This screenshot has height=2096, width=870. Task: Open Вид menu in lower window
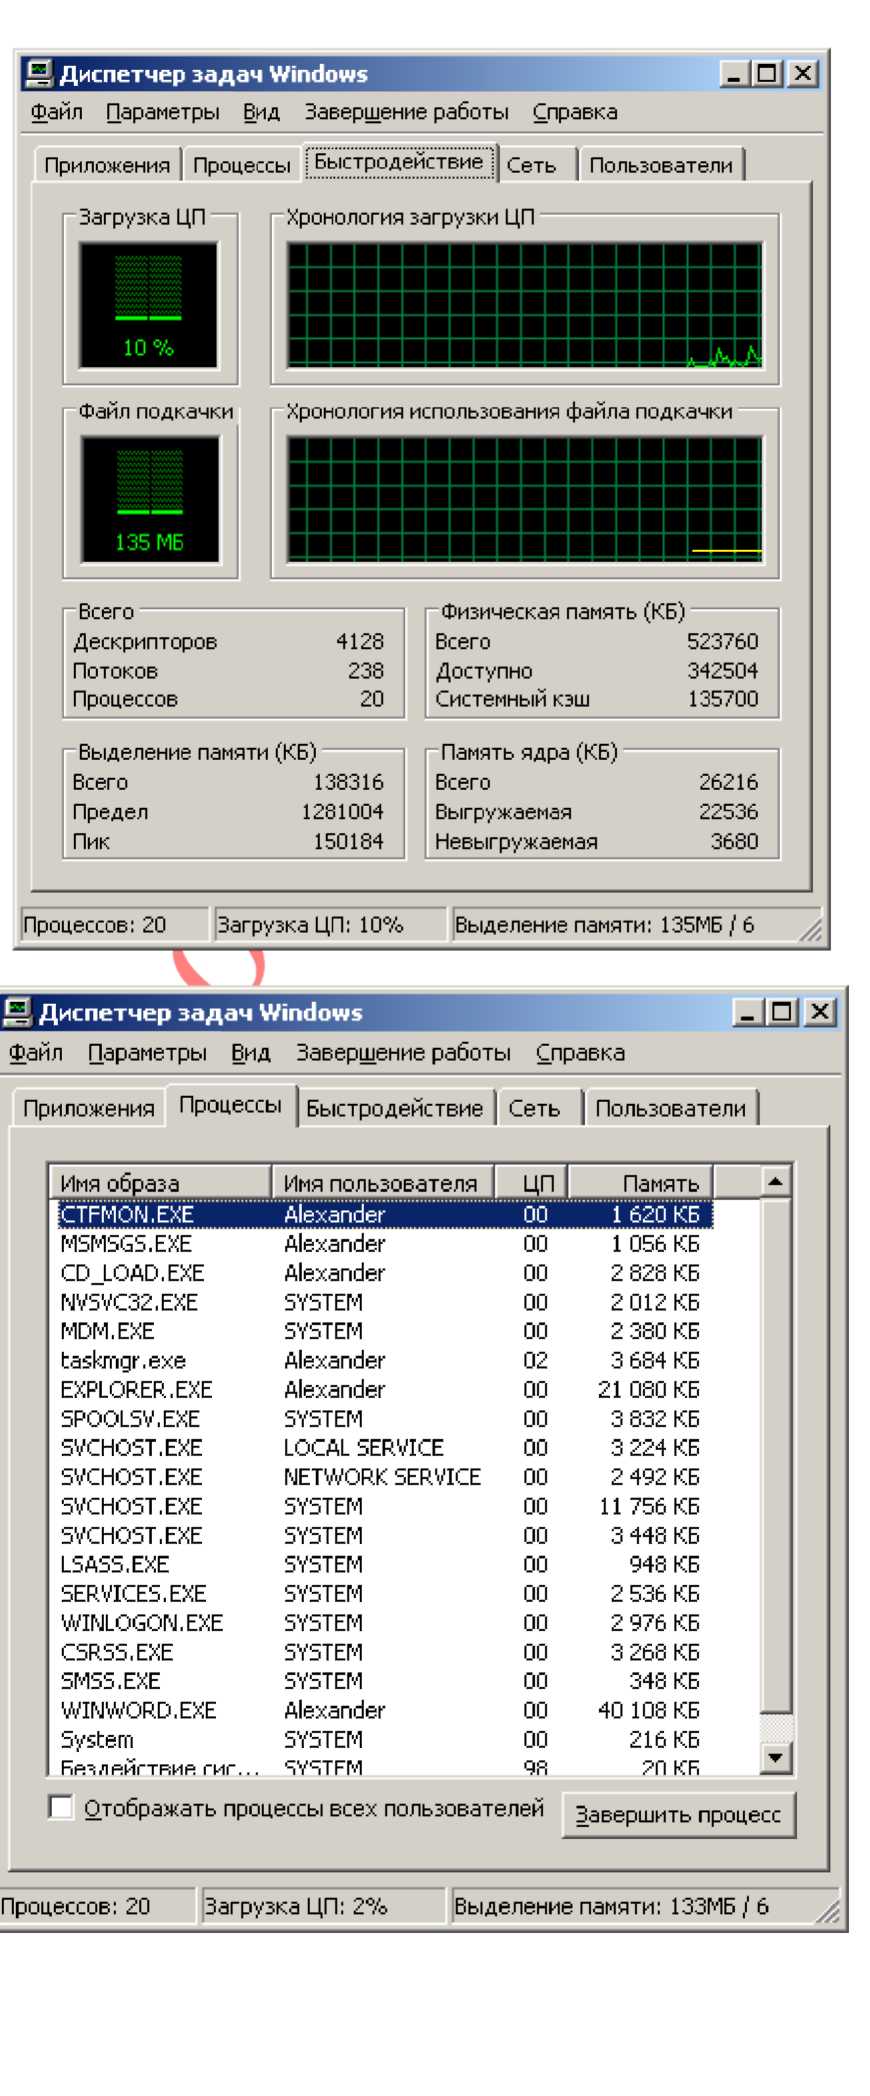coord(251,1052)
